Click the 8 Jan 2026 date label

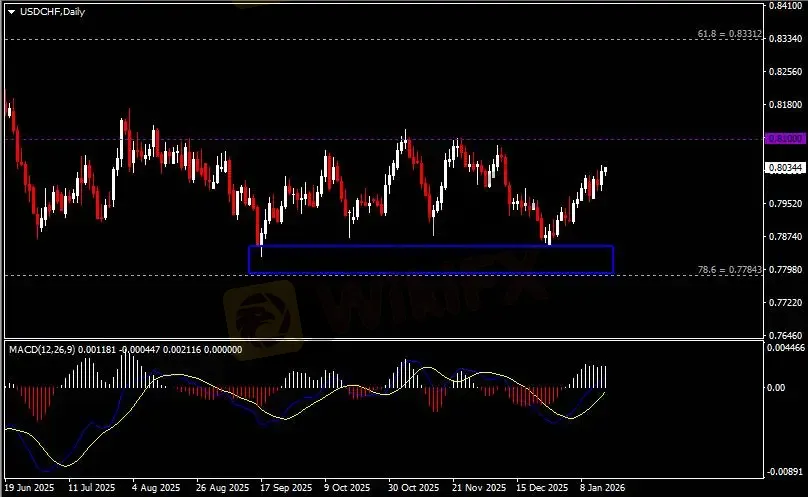click(602, 487)
